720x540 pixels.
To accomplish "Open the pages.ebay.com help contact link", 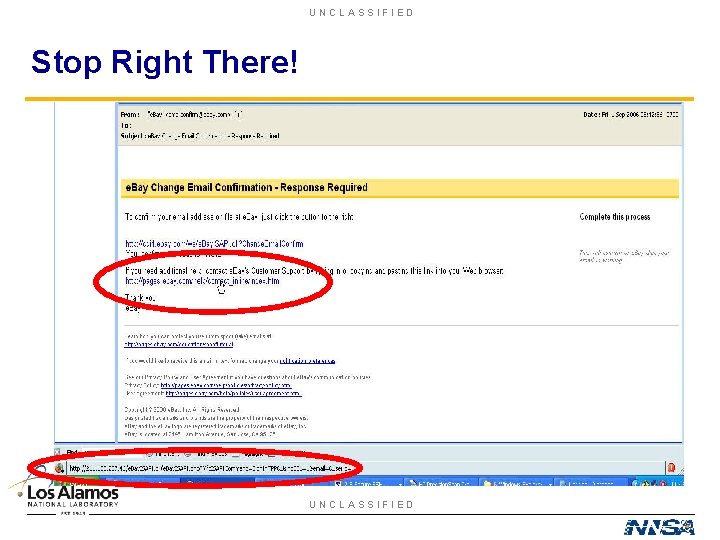I will click(202, 281).
